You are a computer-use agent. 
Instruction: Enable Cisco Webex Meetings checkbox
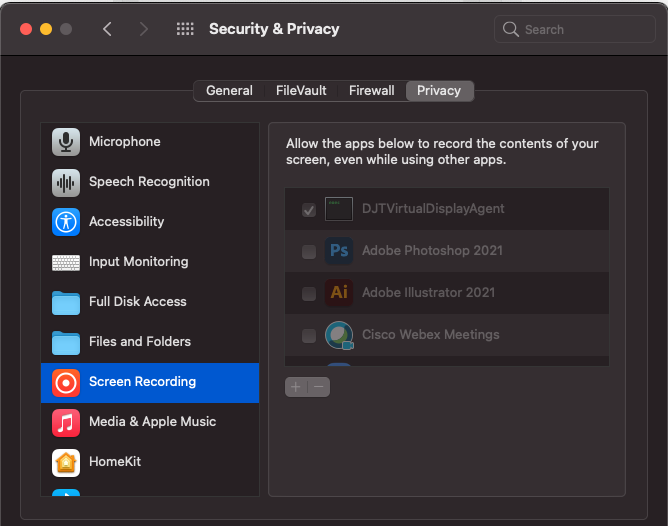coord(309,336)
